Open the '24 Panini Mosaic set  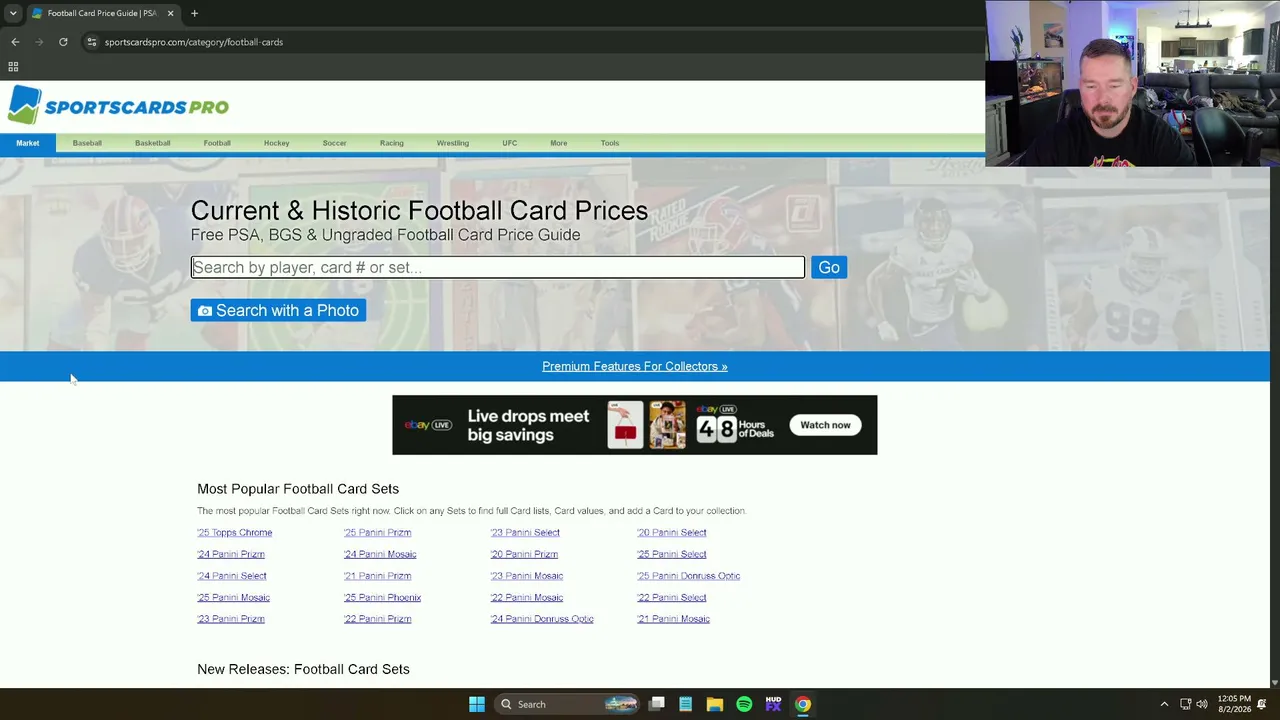click(x=380, y=554)
